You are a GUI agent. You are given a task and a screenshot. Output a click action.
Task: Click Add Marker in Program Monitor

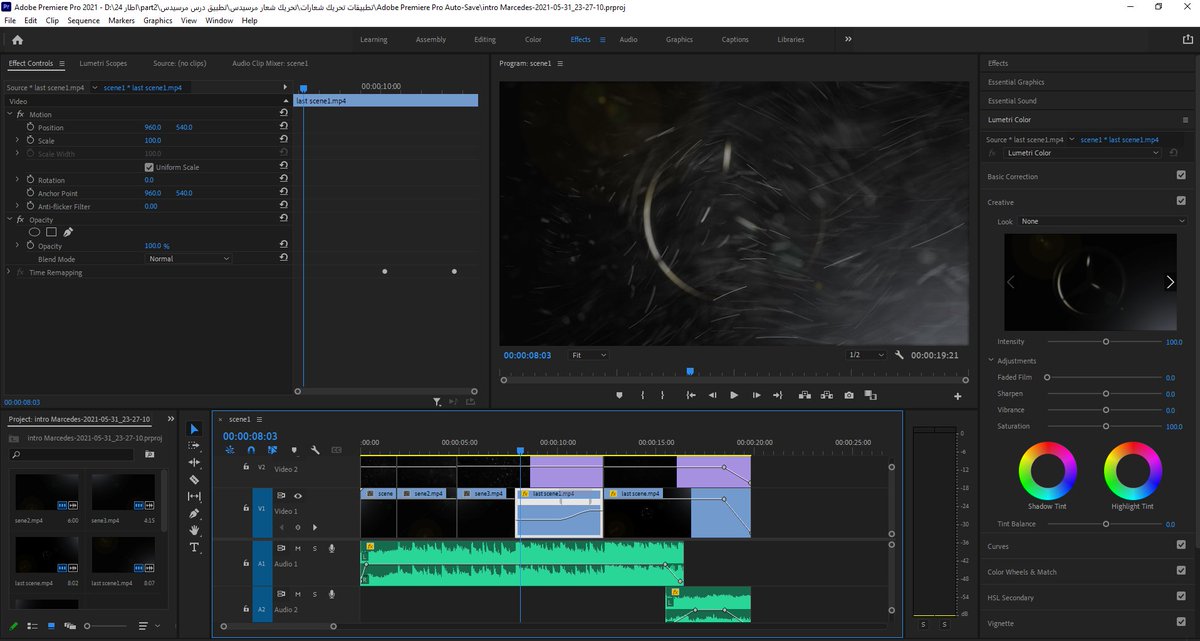click(x=619, y=395)
